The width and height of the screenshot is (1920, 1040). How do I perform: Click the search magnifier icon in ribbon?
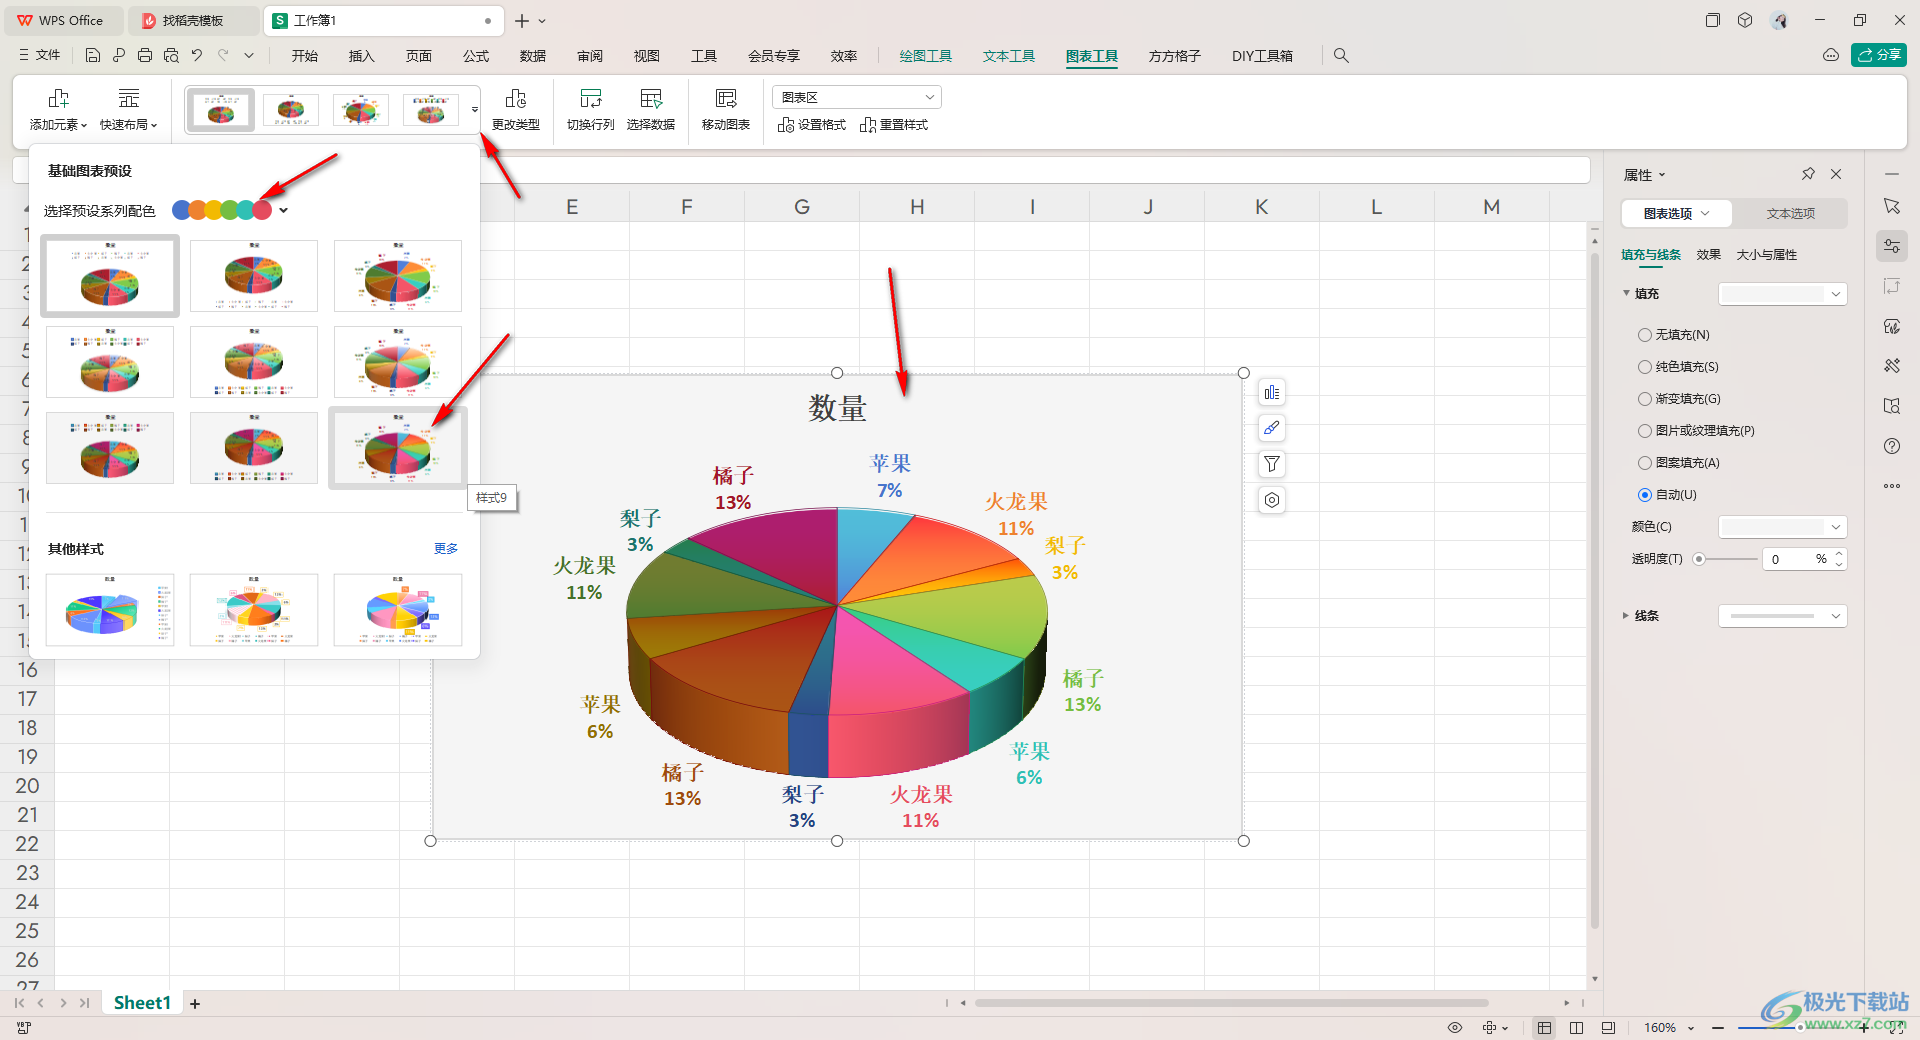tap(1341, 56)
